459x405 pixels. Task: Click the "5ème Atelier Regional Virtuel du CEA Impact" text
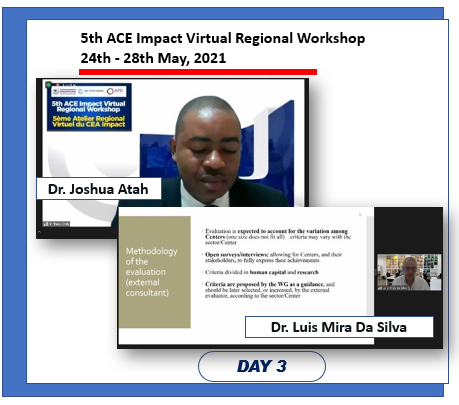coord(89,121)
